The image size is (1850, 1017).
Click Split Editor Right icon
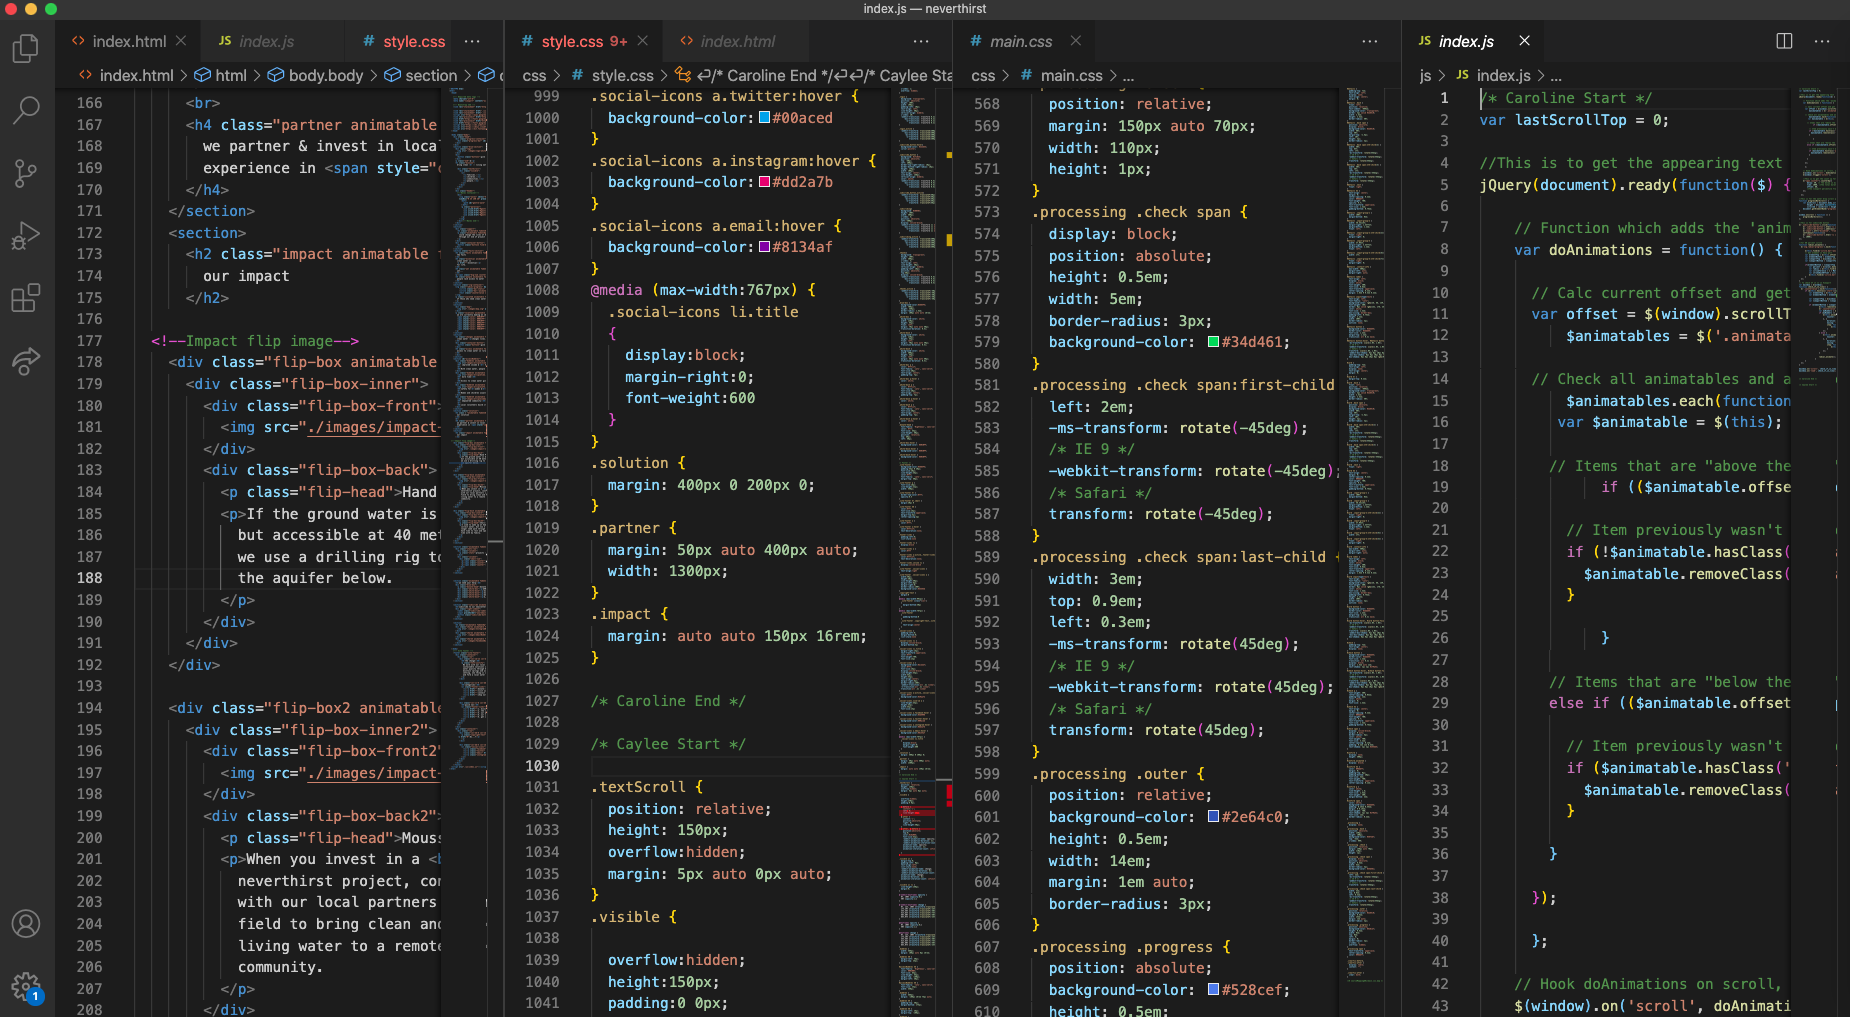click(1784, 41)
